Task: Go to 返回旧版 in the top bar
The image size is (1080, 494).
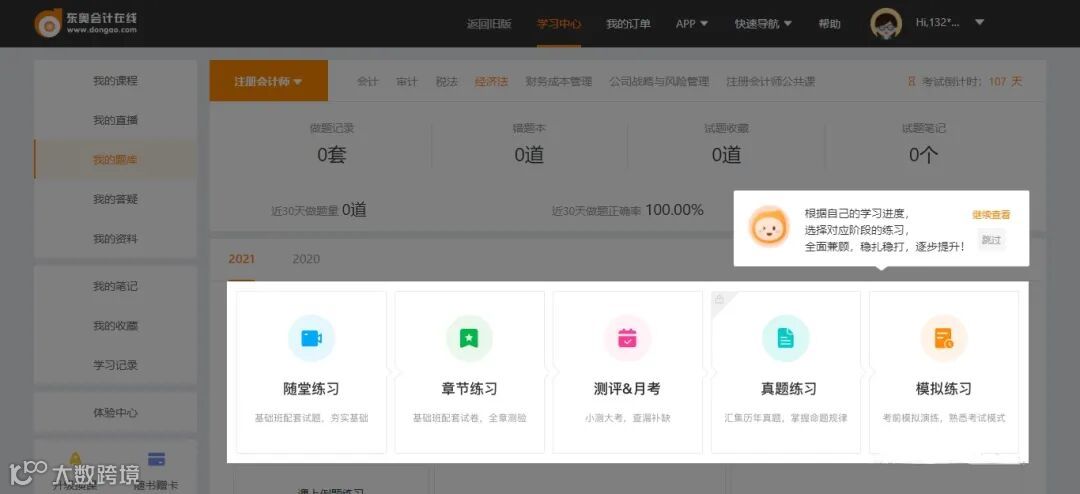Action: coord(489,23)
